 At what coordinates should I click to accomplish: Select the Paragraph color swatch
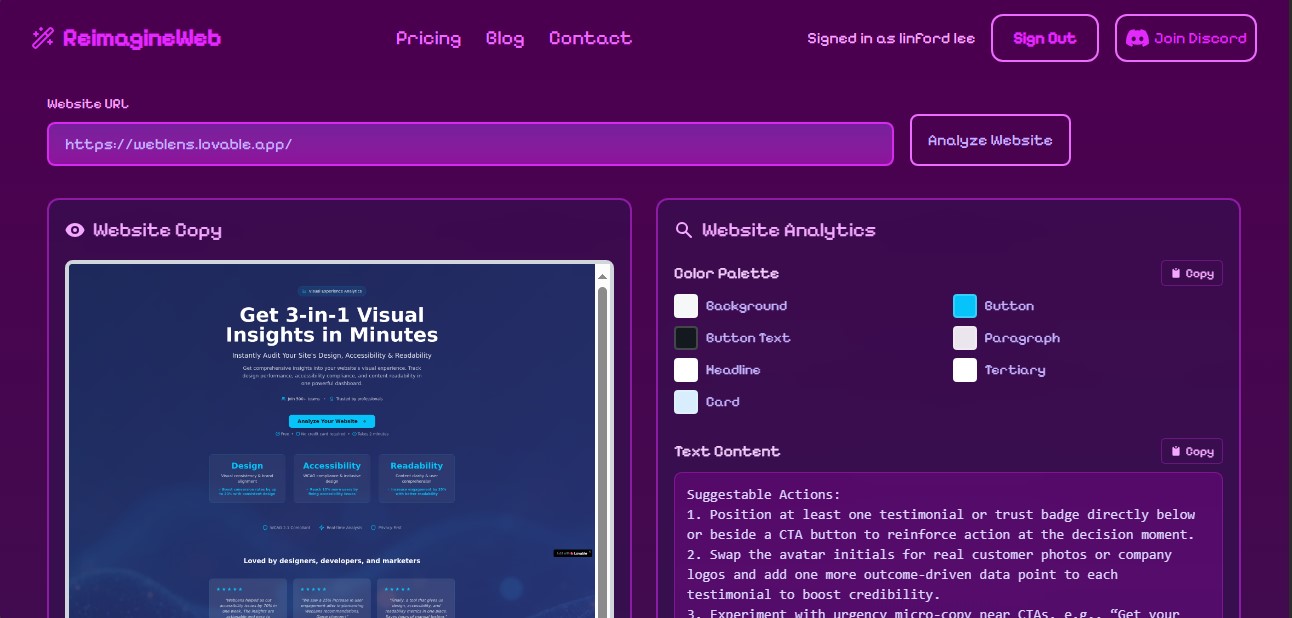(965, 338)
